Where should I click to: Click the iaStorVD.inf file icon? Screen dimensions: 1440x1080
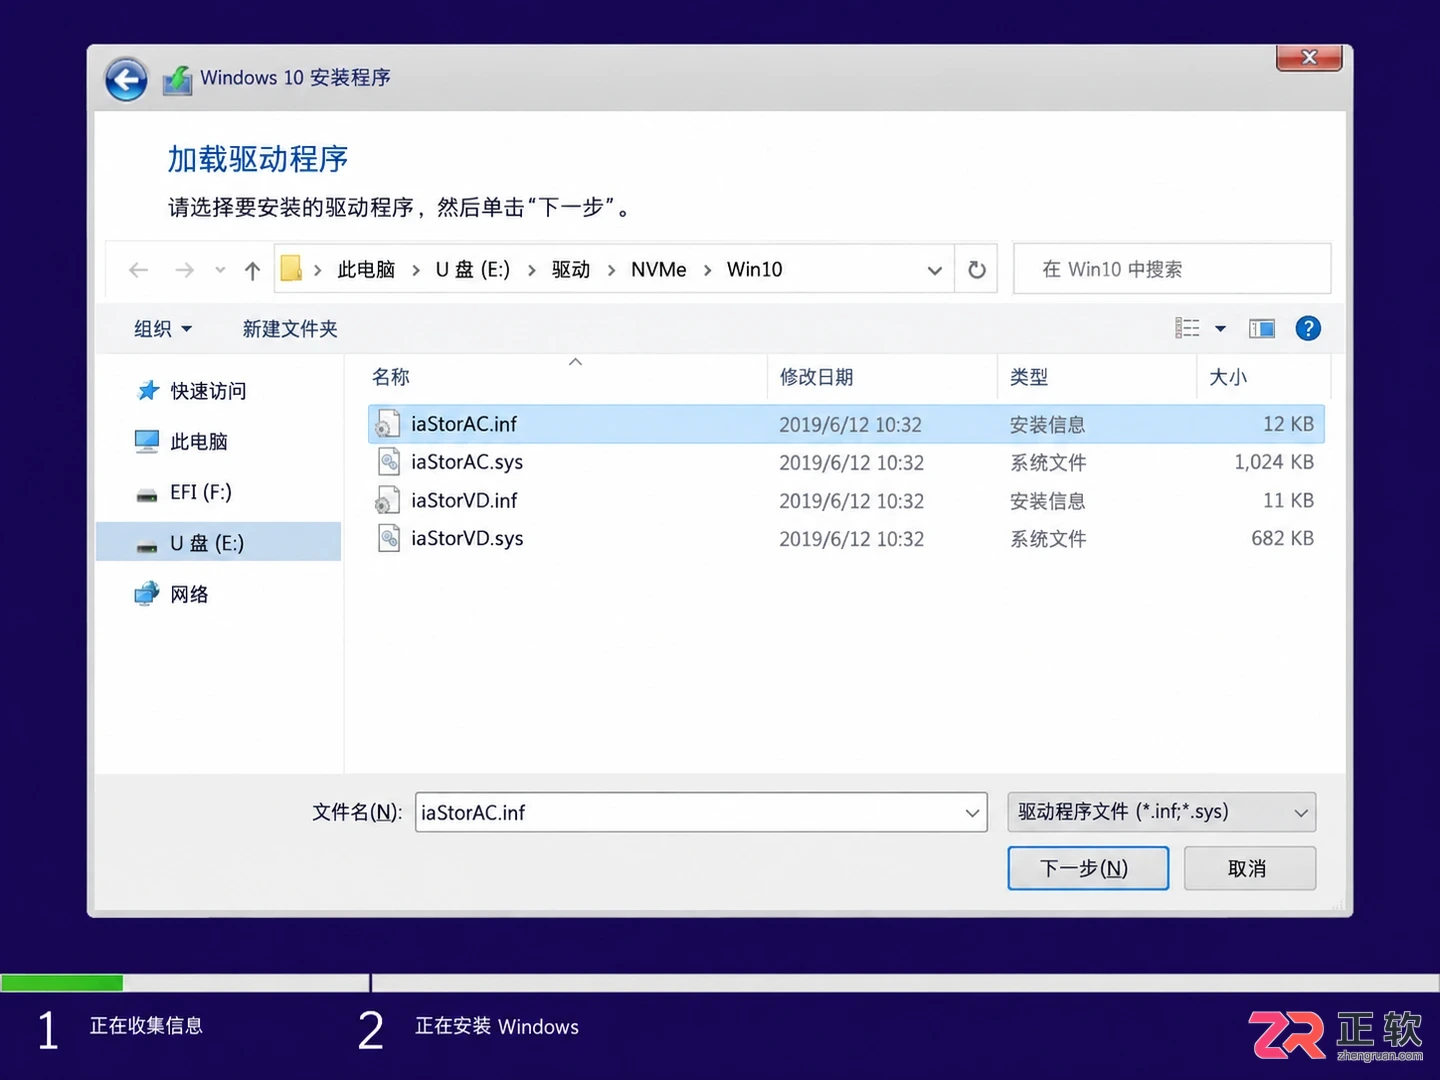pyautogui.click(x=388, y=500)
